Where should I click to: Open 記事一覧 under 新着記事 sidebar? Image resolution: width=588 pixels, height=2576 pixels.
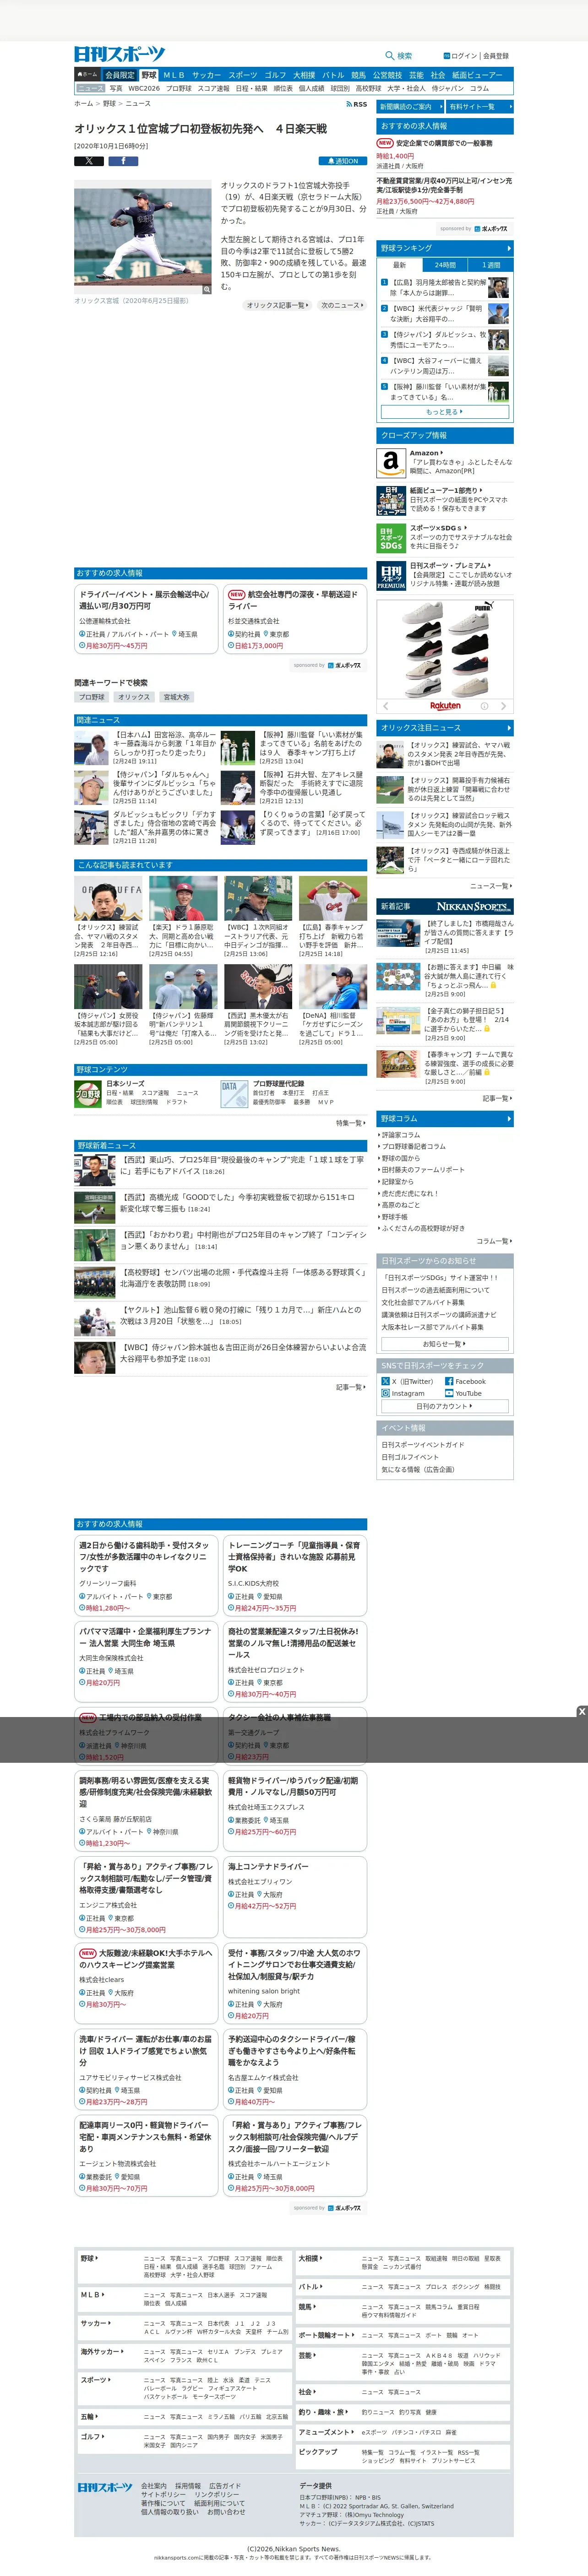(497, 1098)
